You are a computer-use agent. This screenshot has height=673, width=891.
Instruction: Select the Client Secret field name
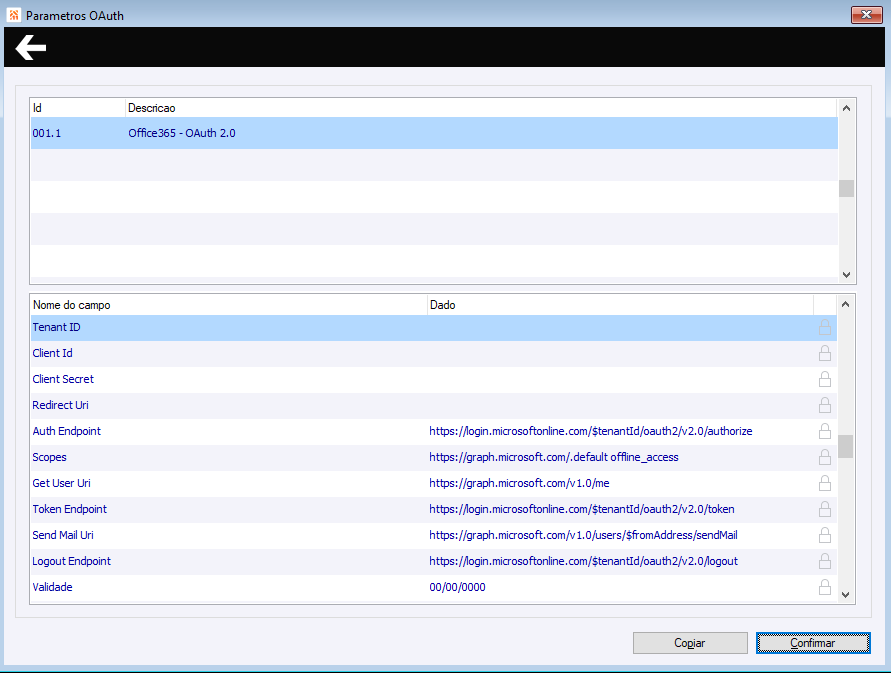[x=63, y=379]
